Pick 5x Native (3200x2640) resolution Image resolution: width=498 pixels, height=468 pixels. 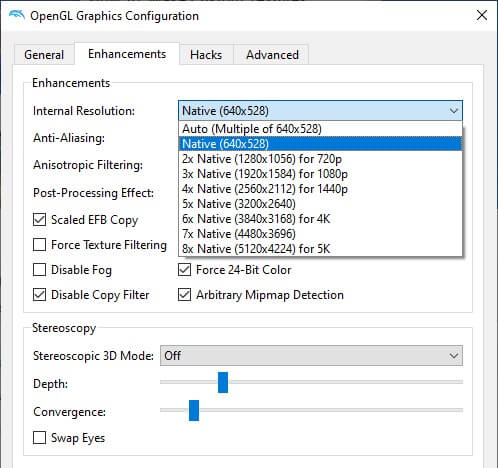tap(320, 204)
